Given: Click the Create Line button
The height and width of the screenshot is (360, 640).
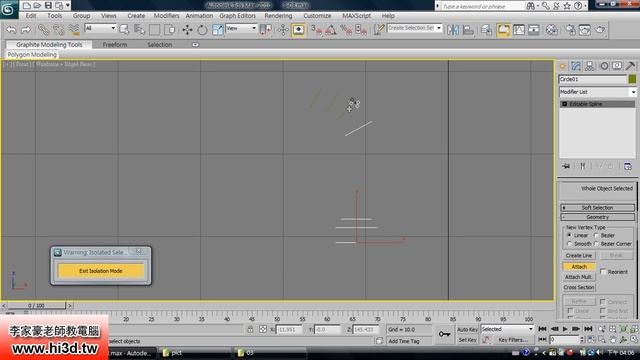Looking at the screenshot, I should point(579,256).
